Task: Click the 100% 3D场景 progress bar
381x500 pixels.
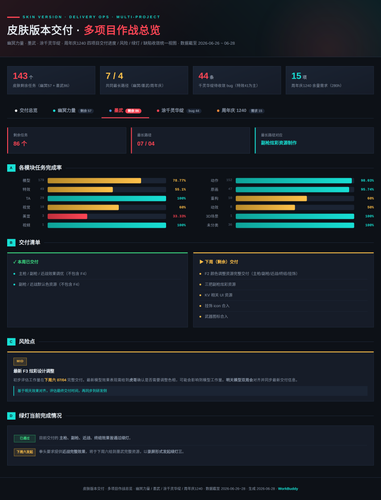Action: 295,216
